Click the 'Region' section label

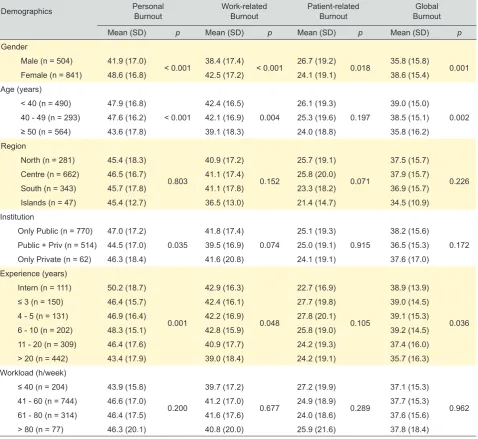point(13,146)
